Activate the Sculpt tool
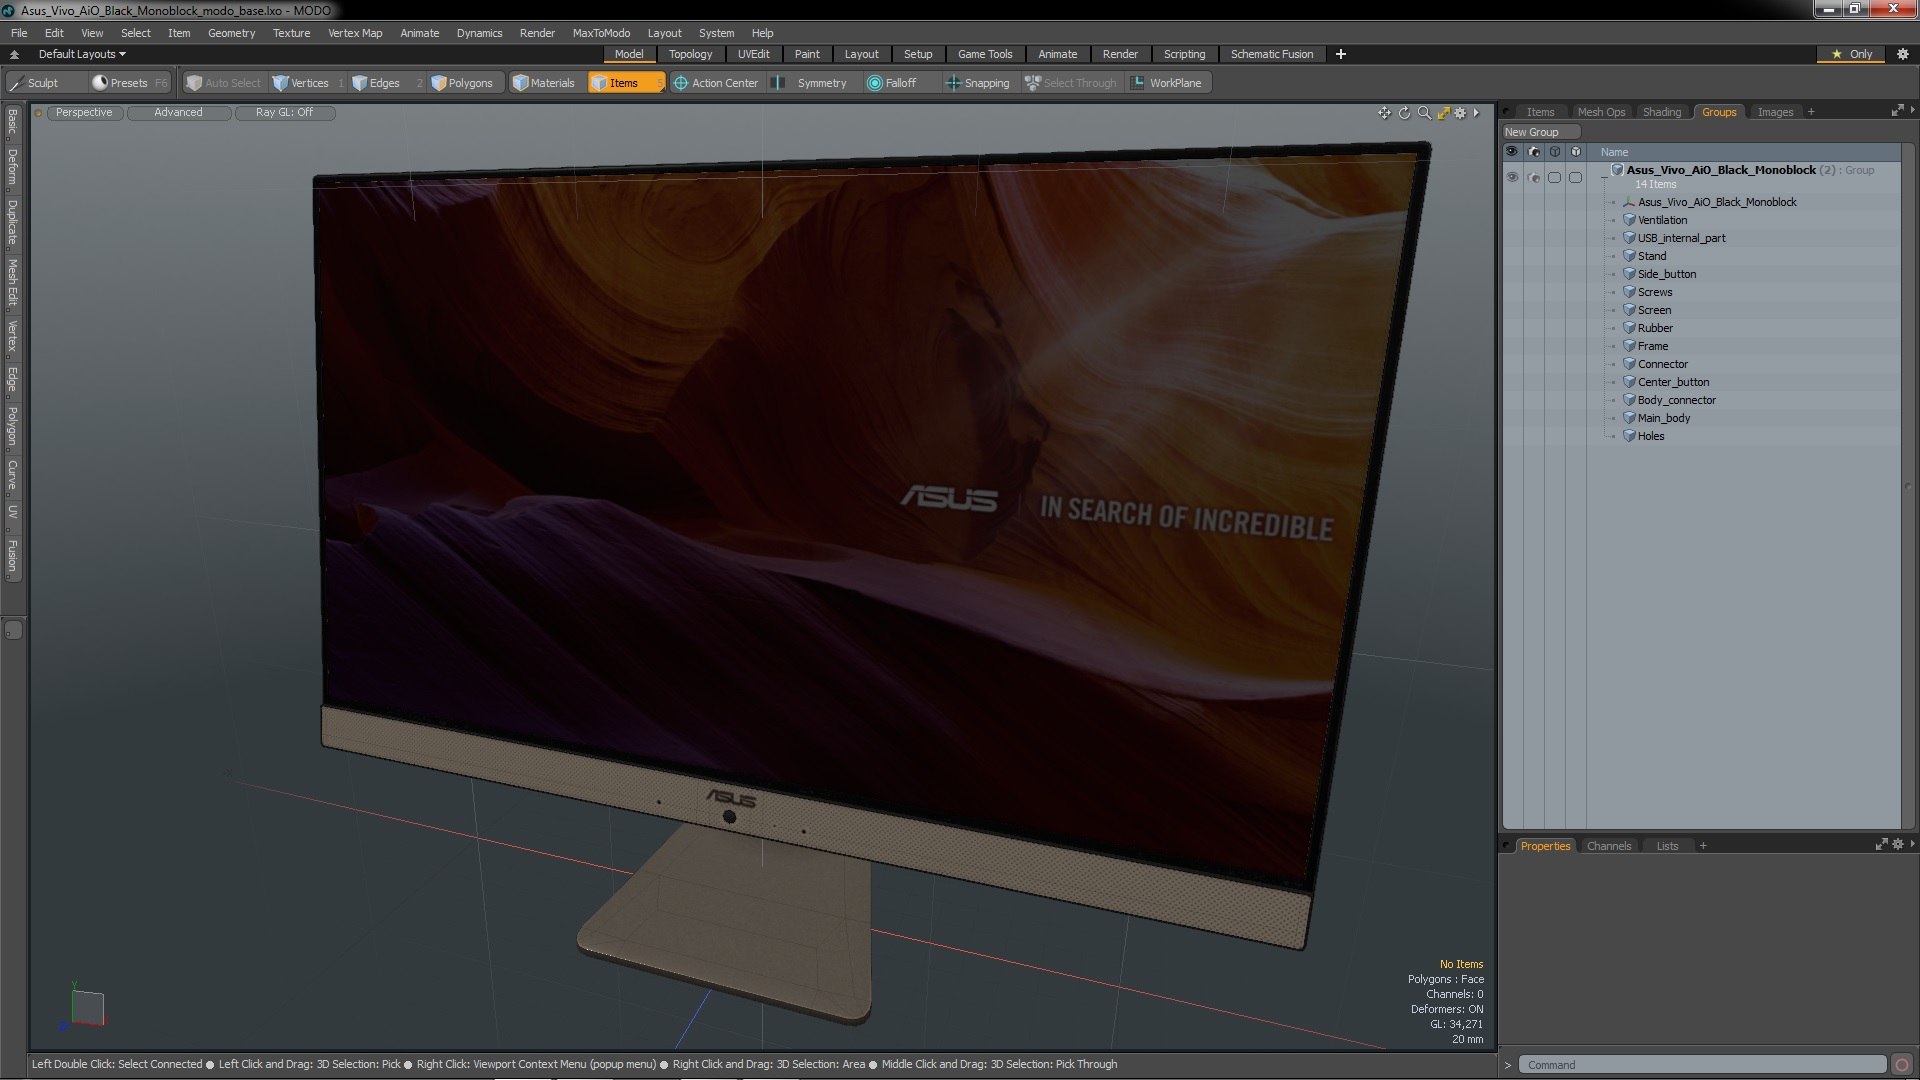1920x1080 pixels. coord(35,83)
